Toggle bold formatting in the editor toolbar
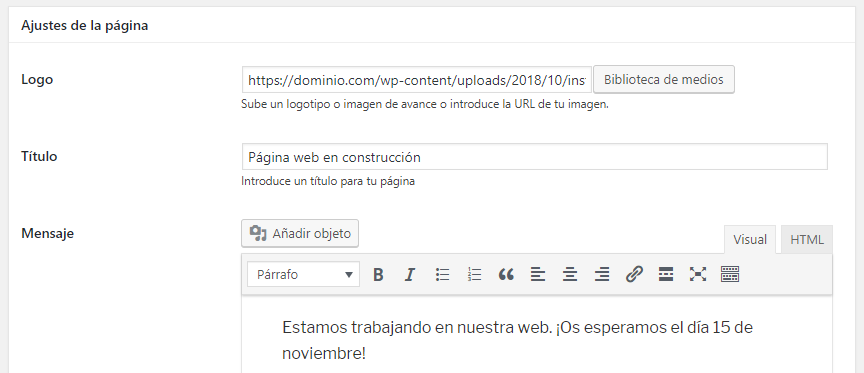Image resolution: width=864 pixels, height=373 pixels. pos(378,274)
